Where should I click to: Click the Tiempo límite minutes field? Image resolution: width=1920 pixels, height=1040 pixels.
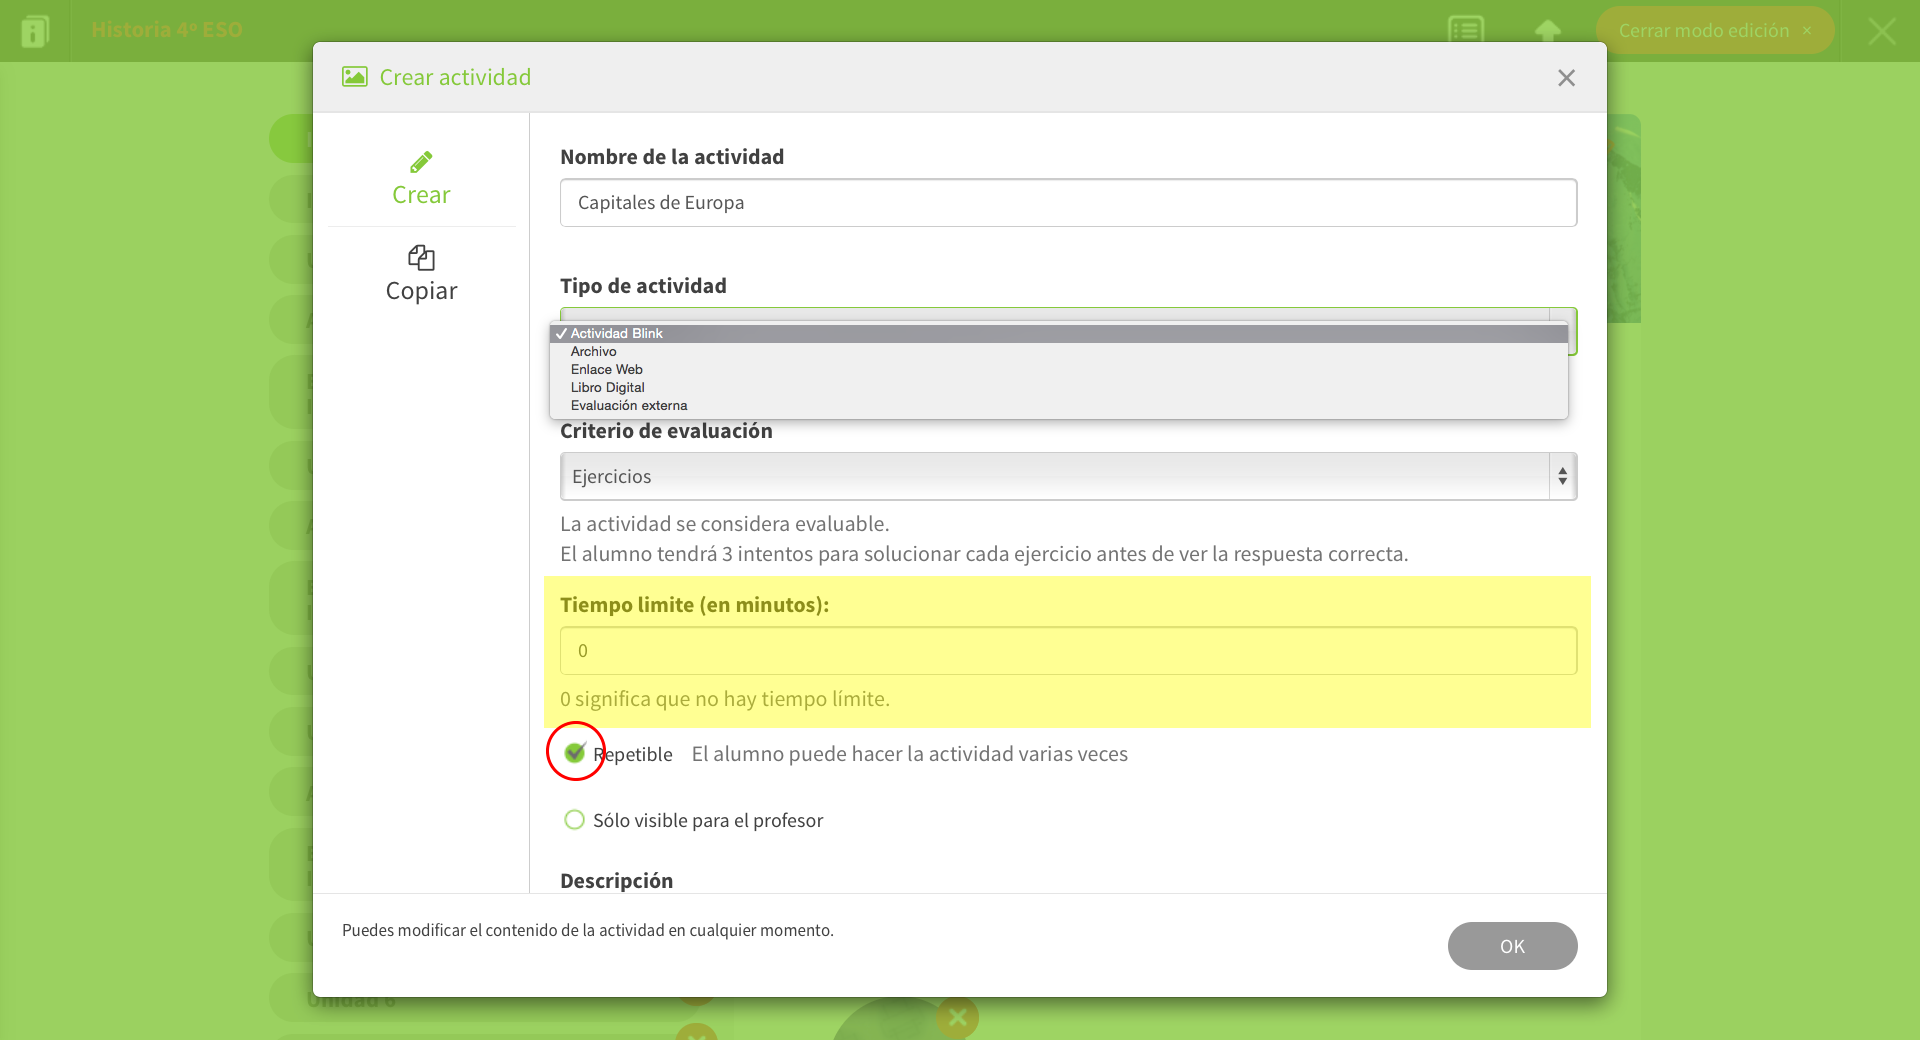[x=1067, y=651]
